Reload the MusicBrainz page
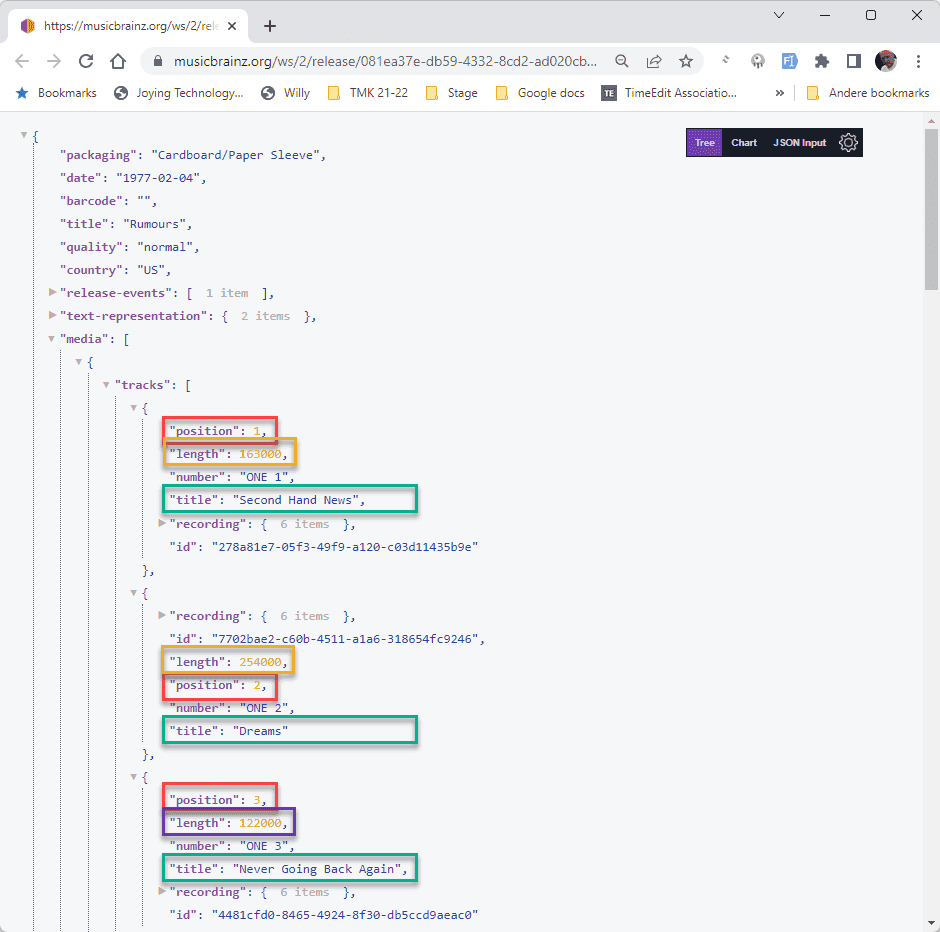The height and width of the screenshot is (932, 940). 86,61
